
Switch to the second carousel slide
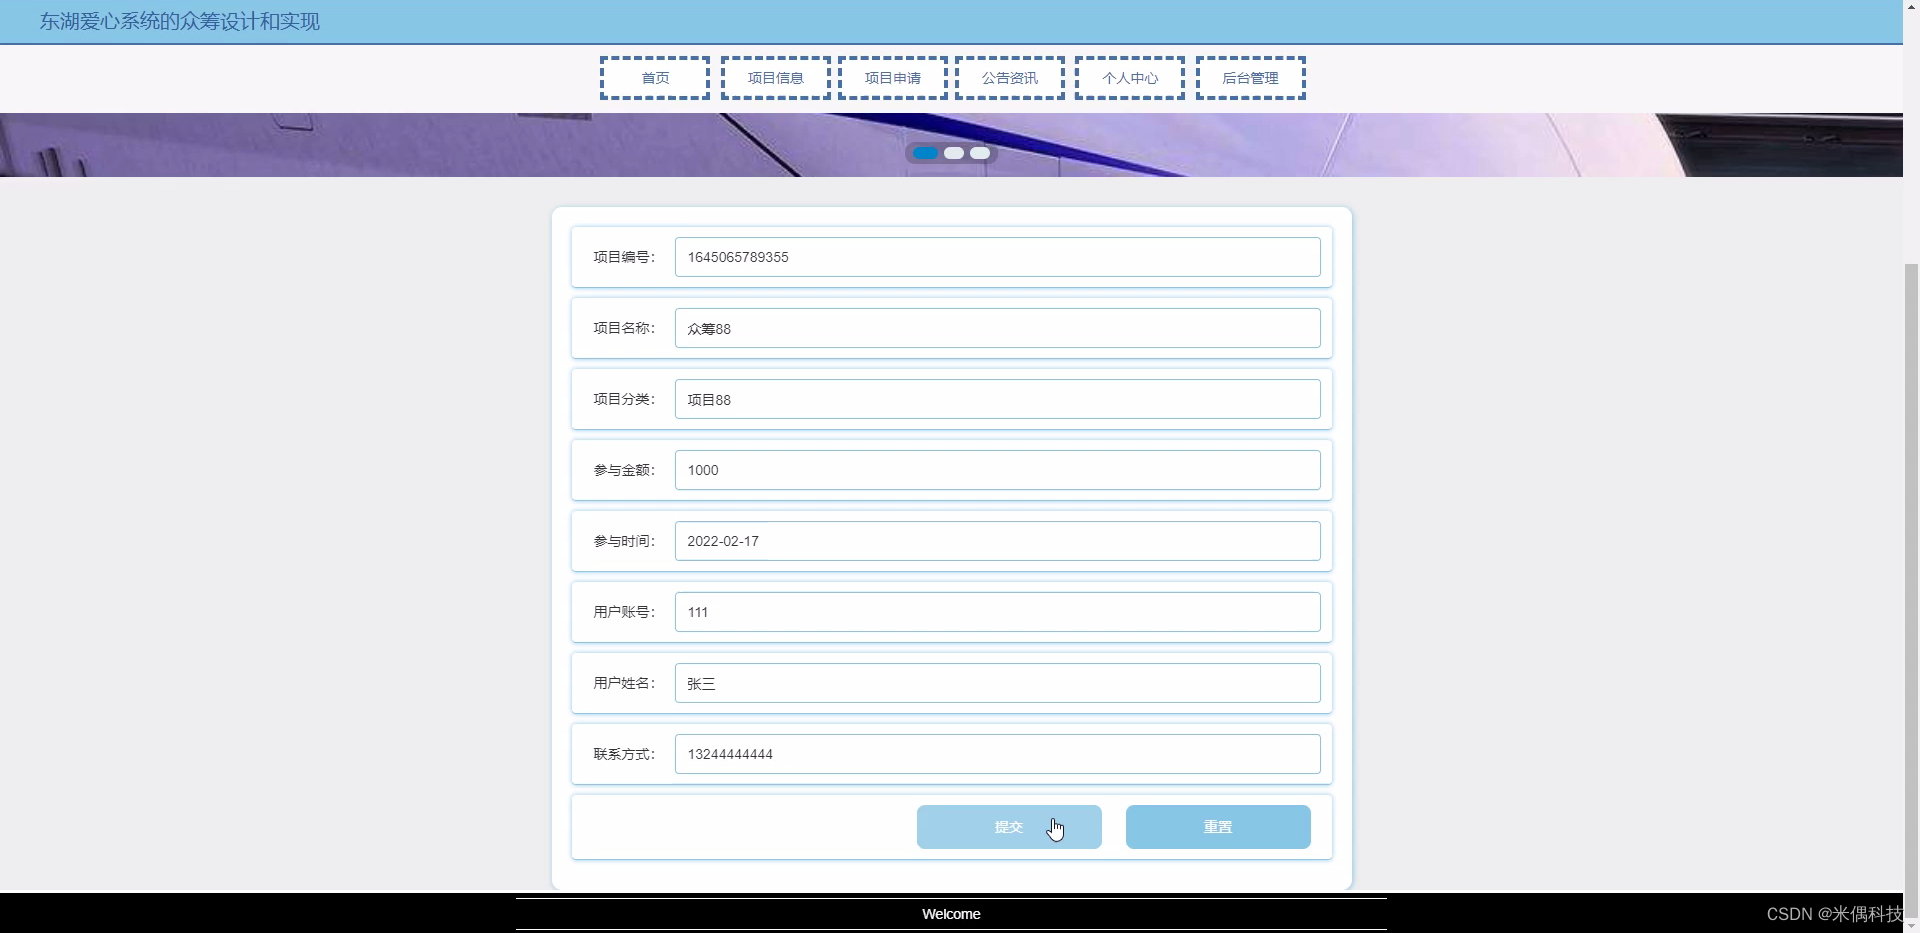(x=954, y=153)
